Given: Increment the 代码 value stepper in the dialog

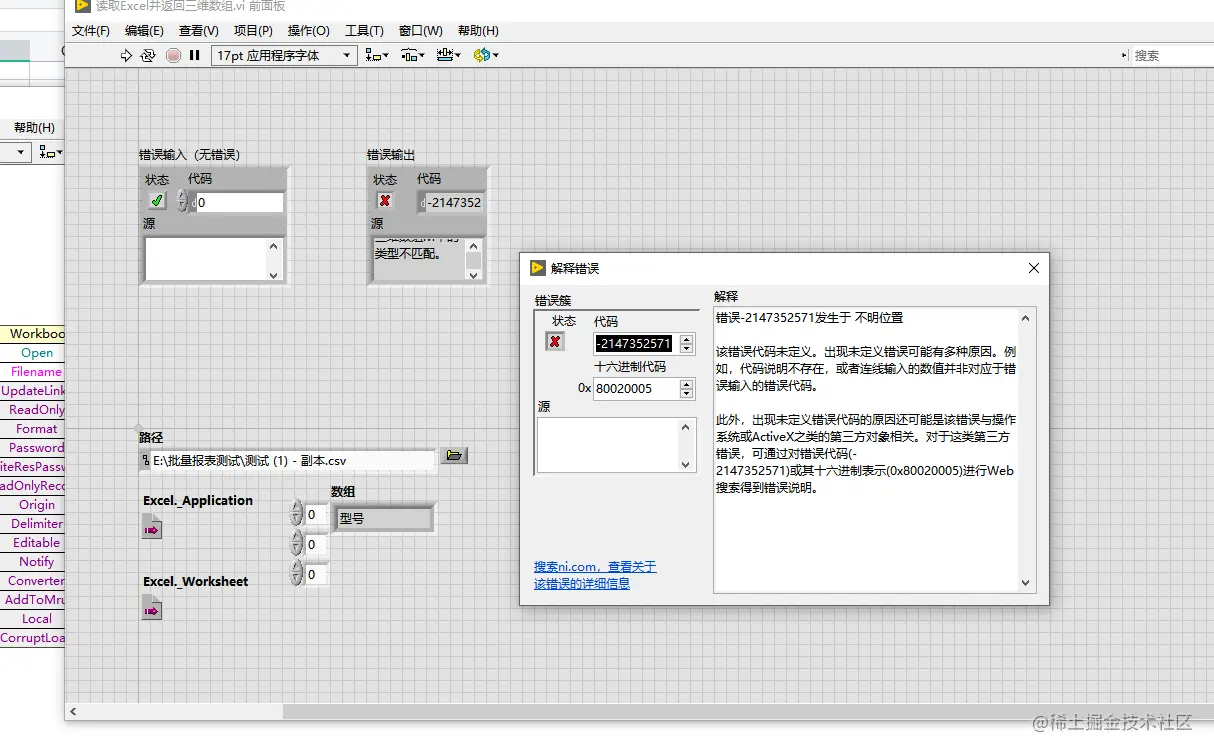Looking at the screenshot, I should [686, 337].
